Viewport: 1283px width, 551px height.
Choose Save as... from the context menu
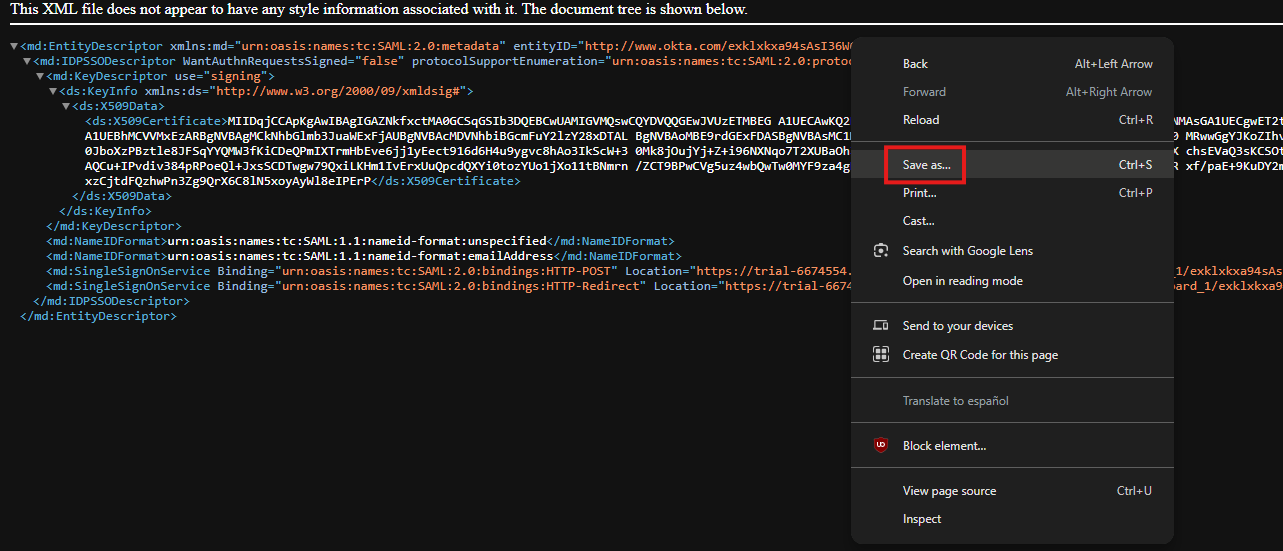click(926, 165)
